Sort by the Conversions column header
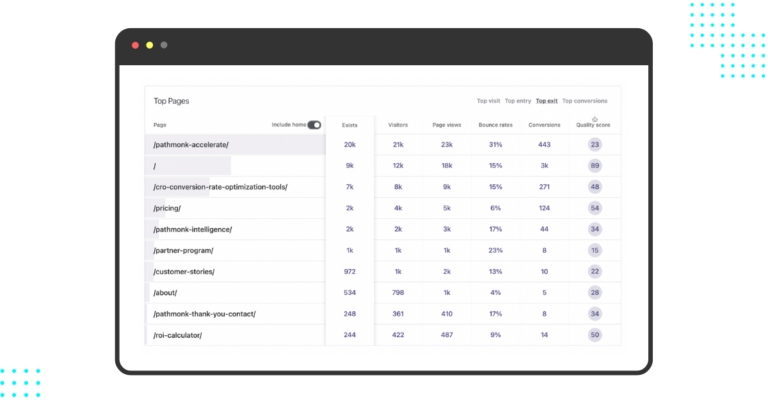768x403 pixels. (x=544, y=125)
